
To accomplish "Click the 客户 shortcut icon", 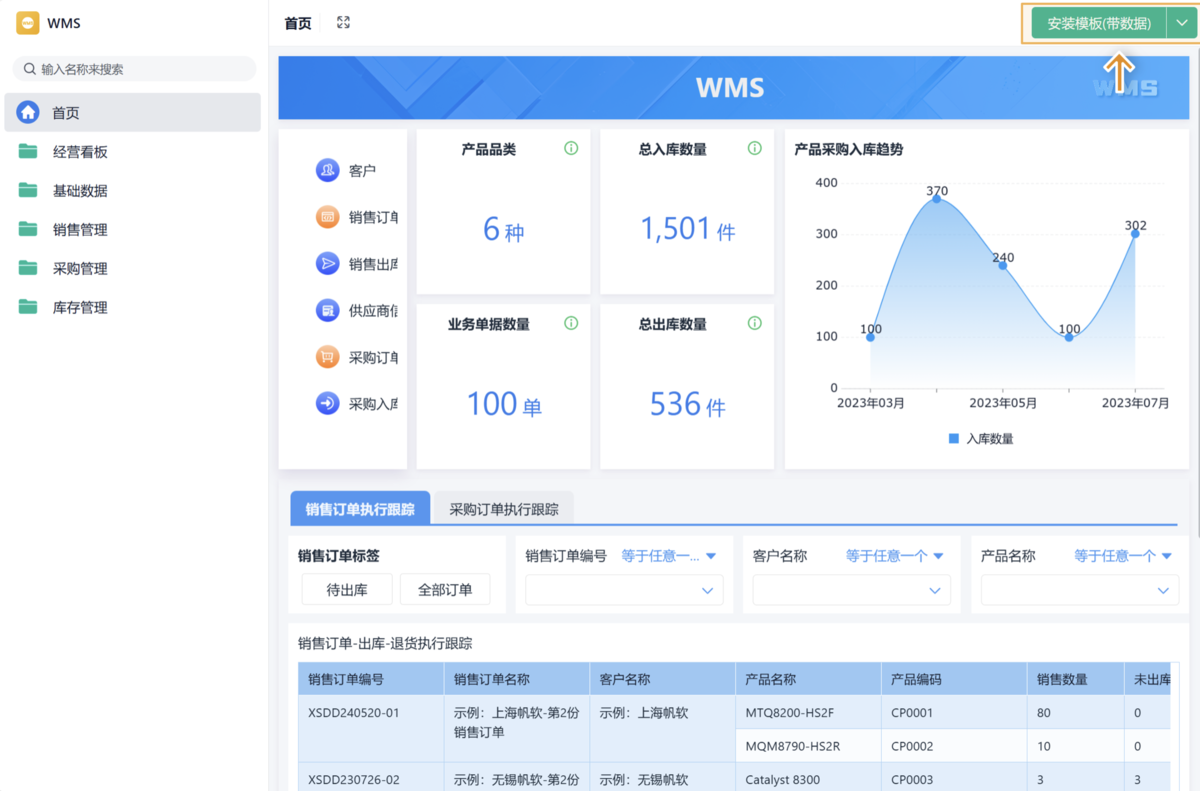I will pos(327,170).
